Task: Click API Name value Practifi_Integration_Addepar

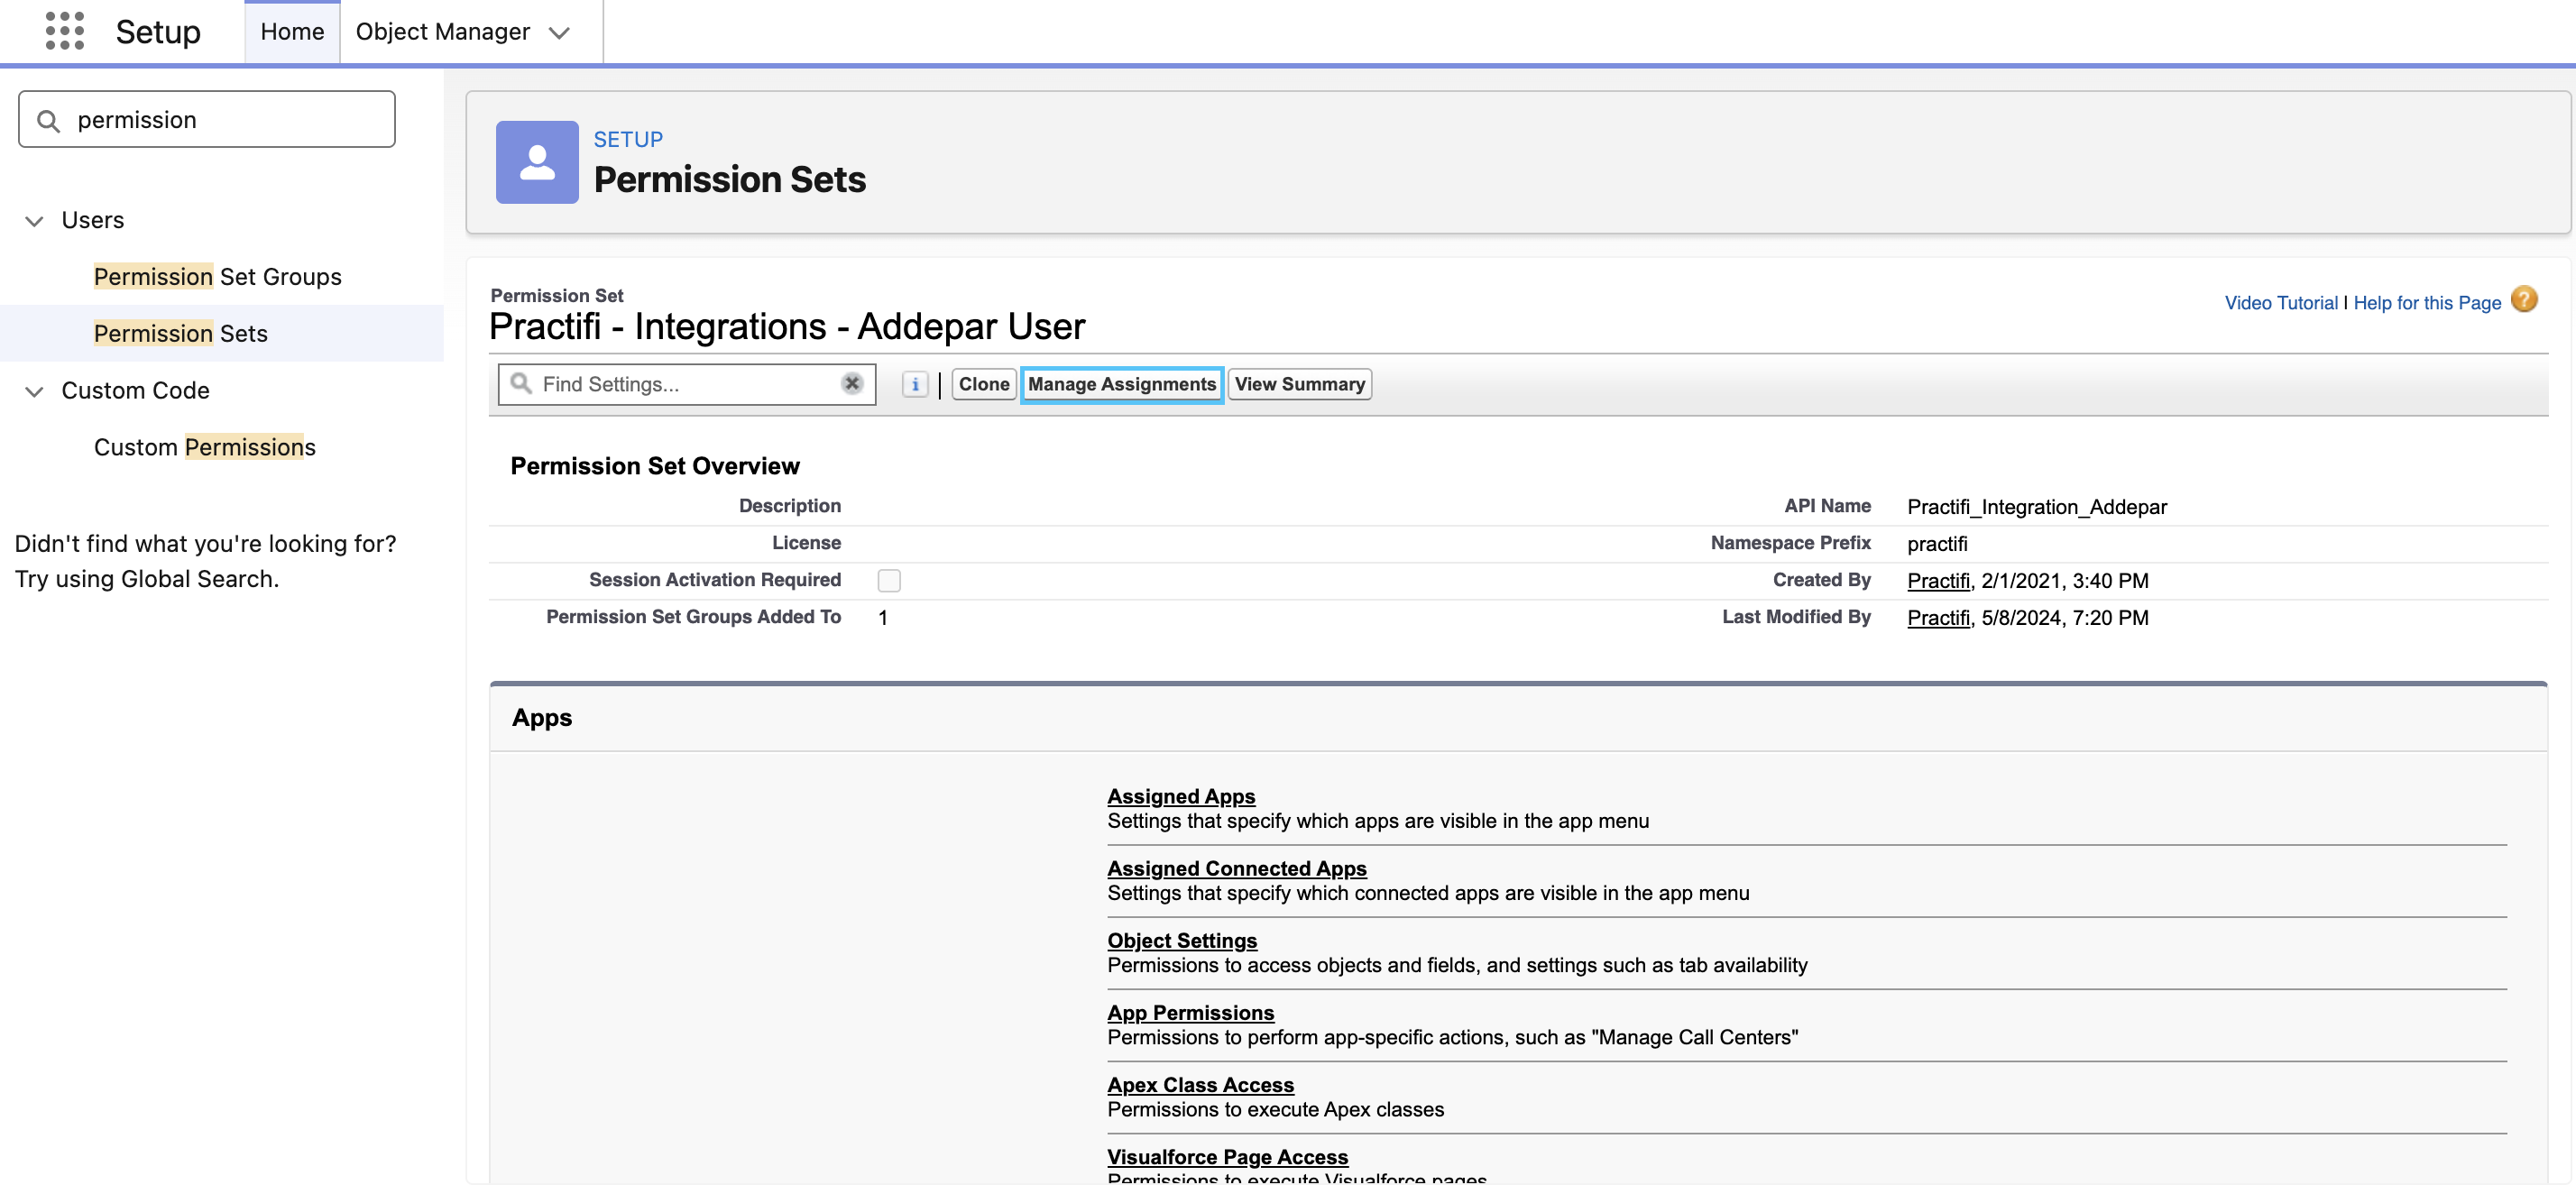Action: click(2037, 507)
